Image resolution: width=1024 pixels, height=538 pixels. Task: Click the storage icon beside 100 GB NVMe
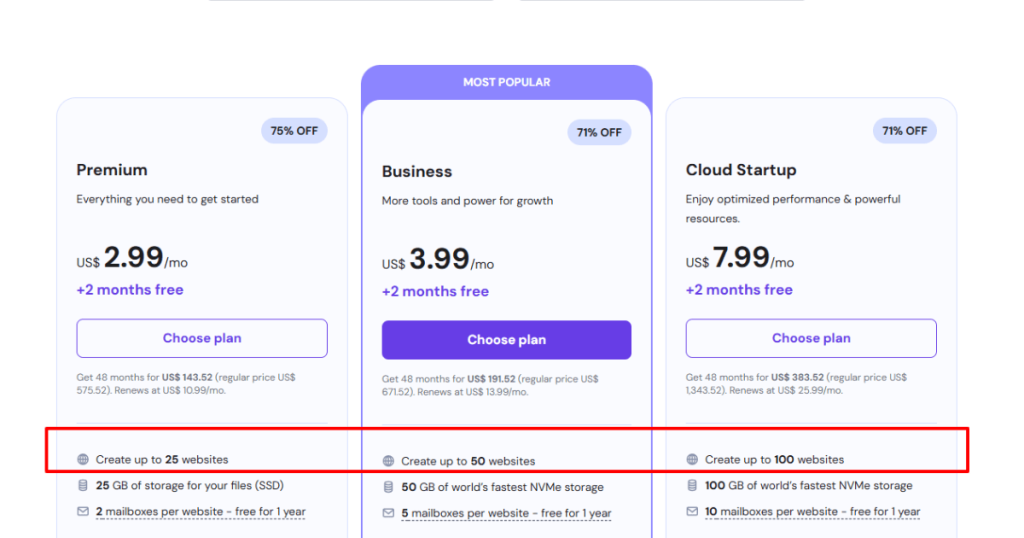pos(692,486)
